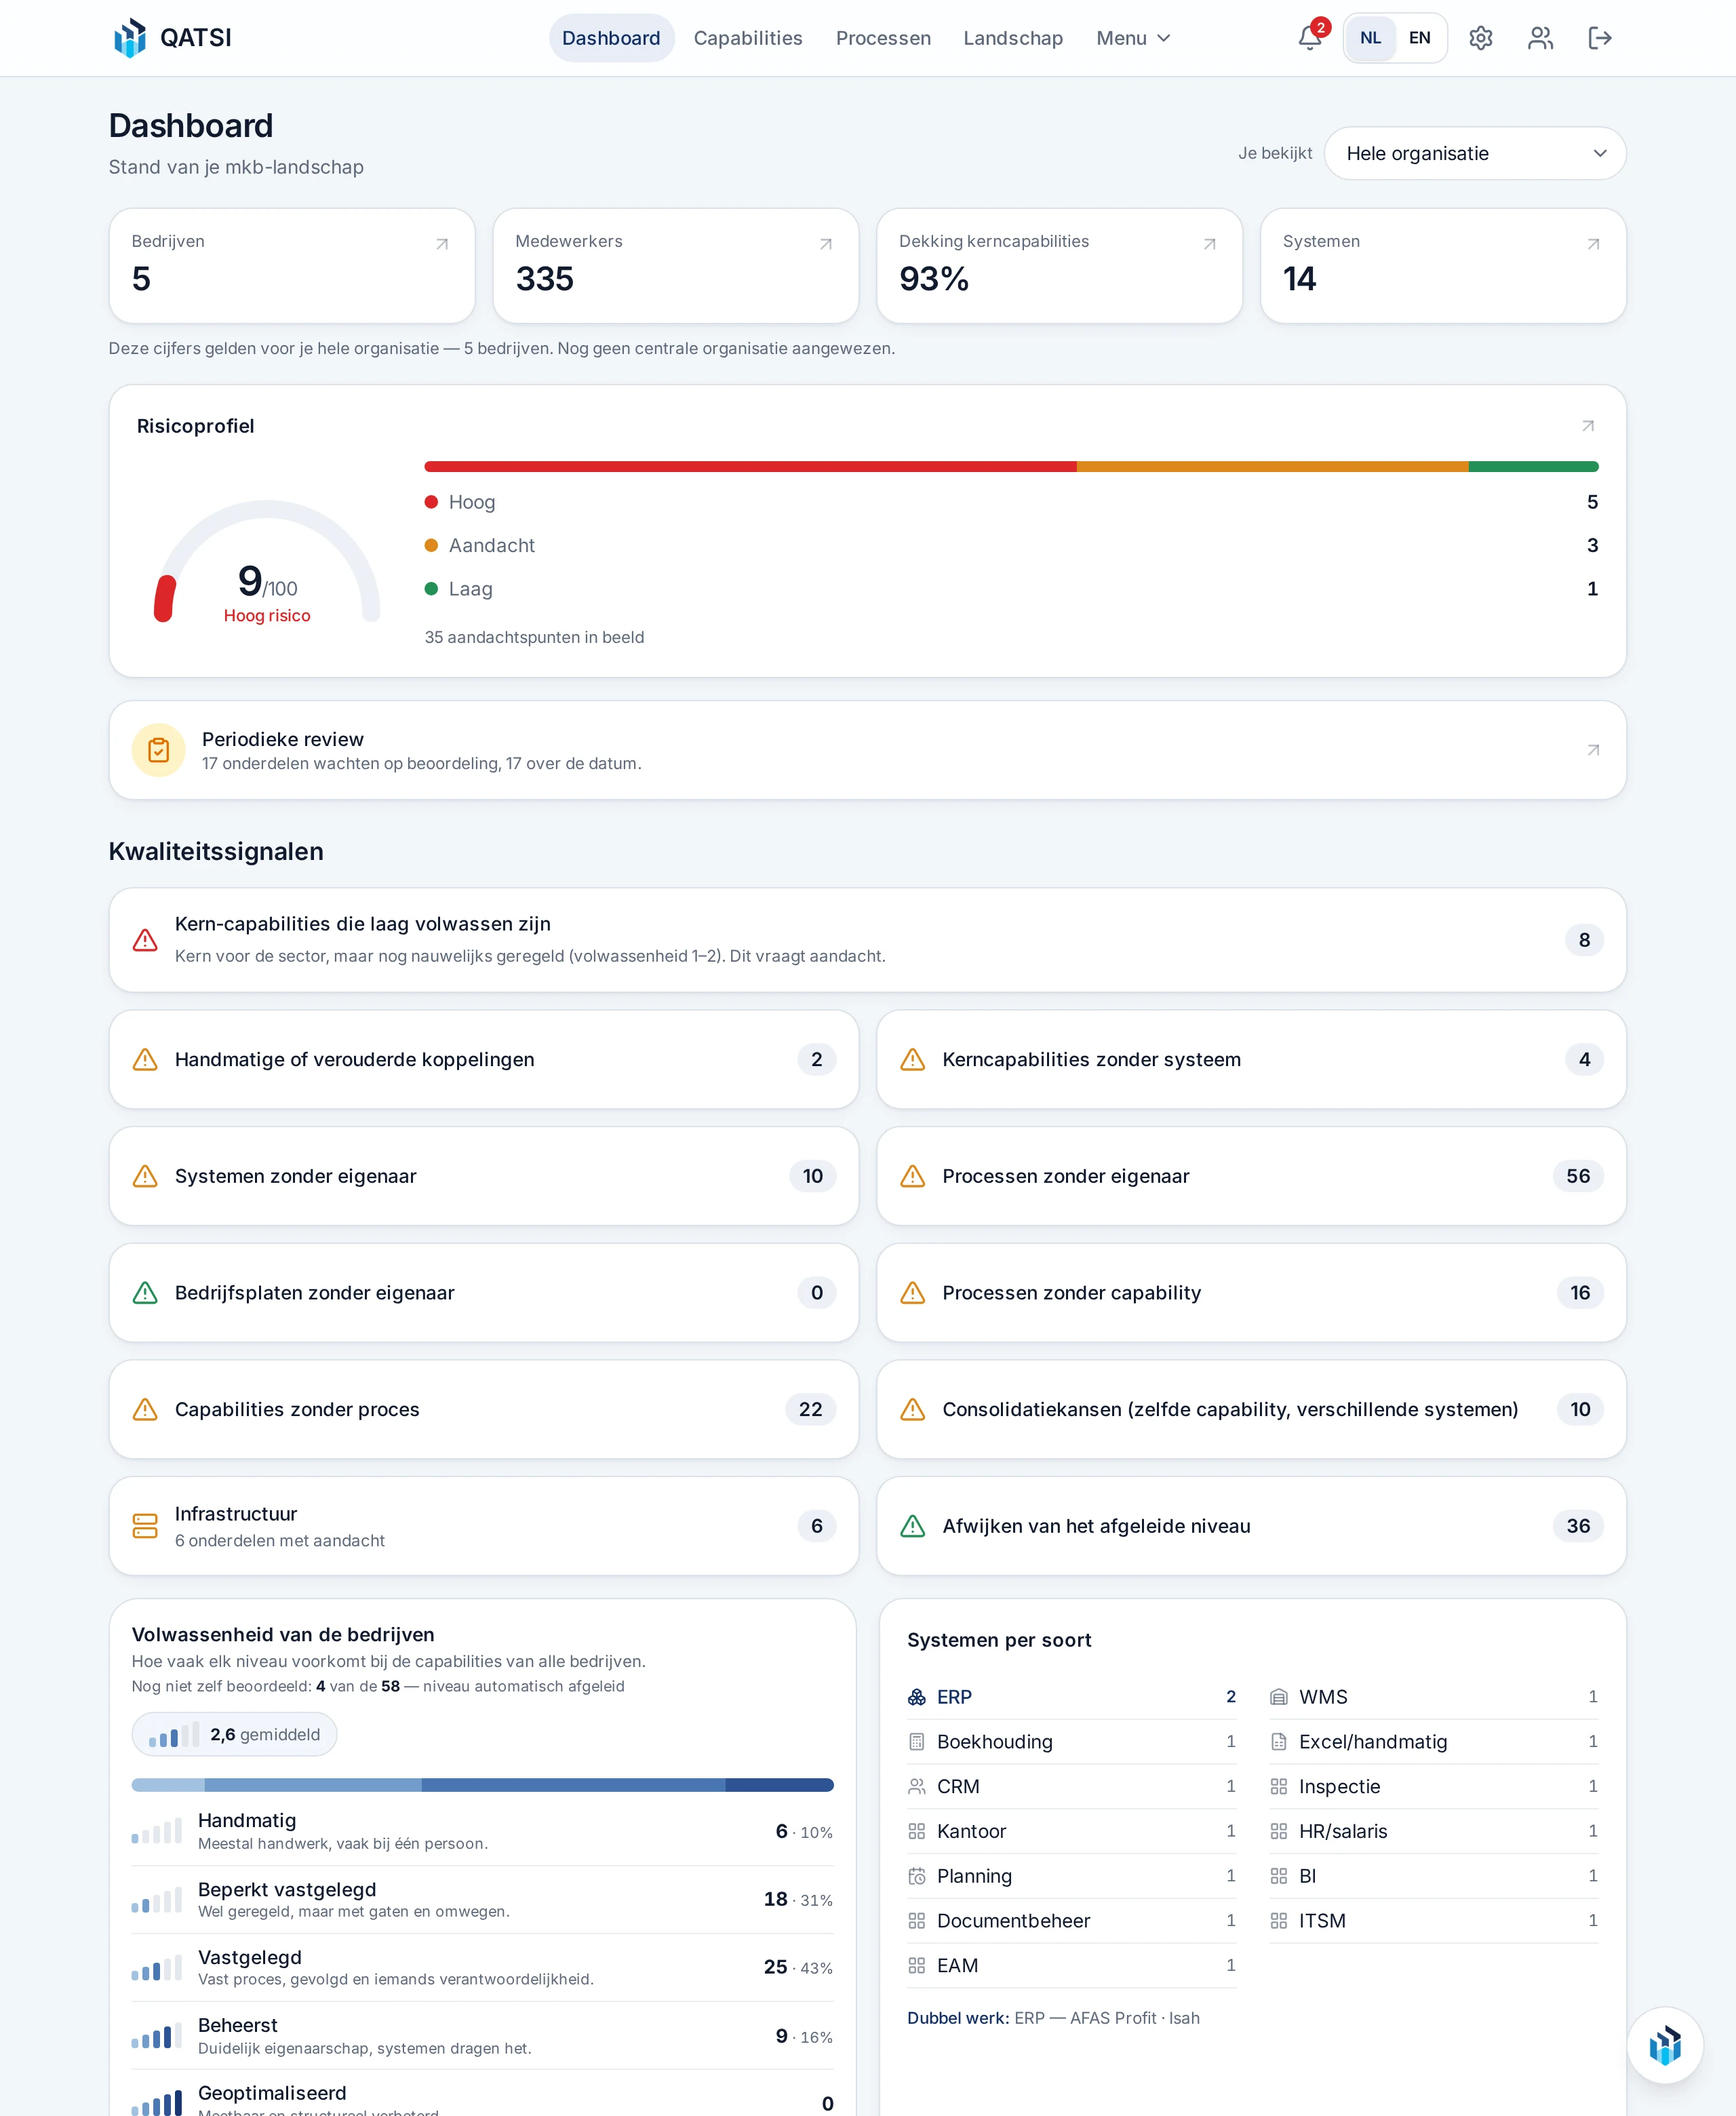
Task: Open Handmatige of verouderde koppelingen signal
Action: coord(484,1059)
